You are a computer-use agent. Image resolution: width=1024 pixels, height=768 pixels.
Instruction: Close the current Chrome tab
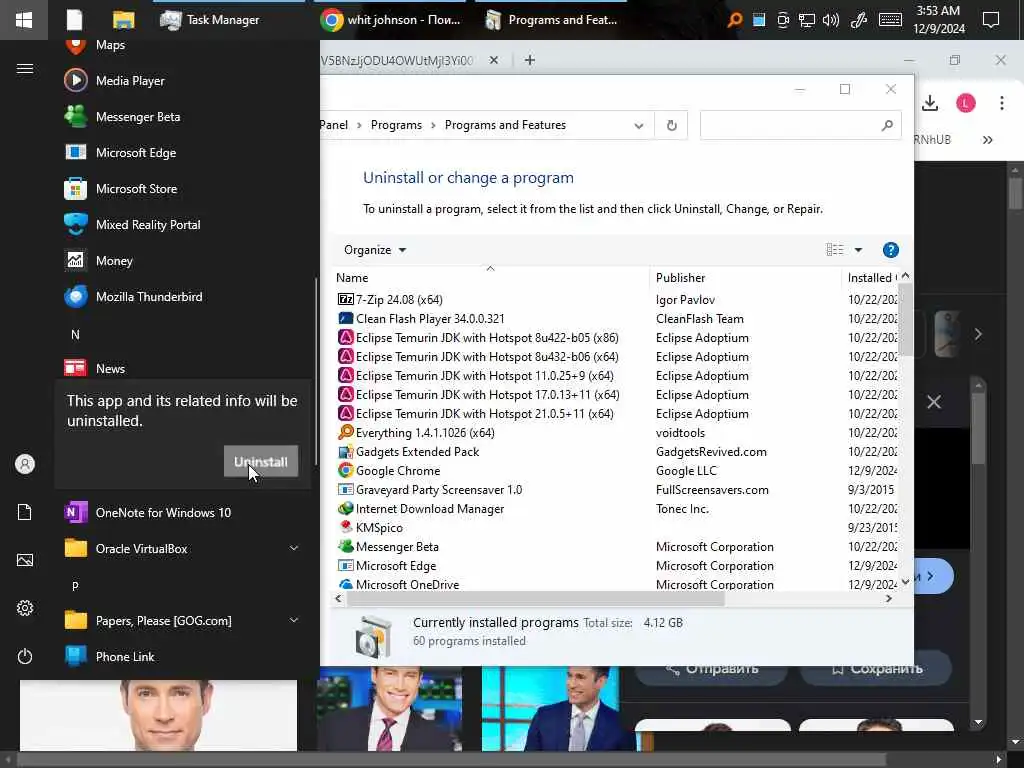coord(494,60)
